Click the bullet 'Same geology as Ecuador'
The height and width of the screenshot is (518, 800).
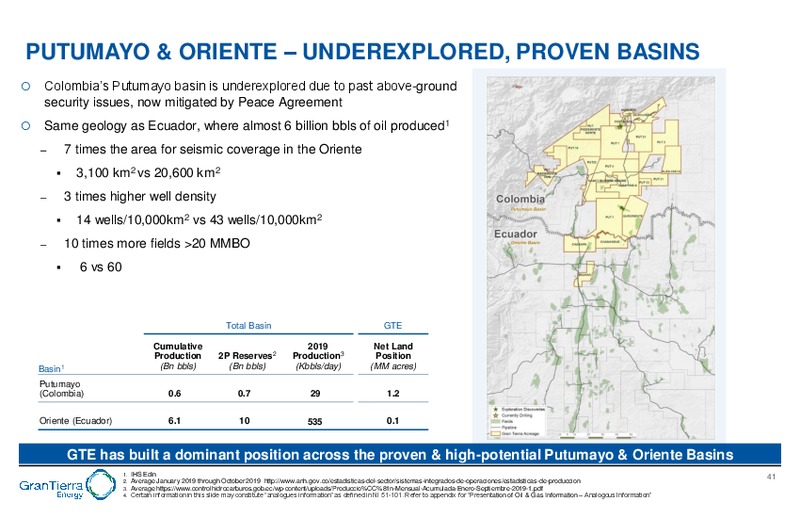pyautogui.click(x=246, y=126)
